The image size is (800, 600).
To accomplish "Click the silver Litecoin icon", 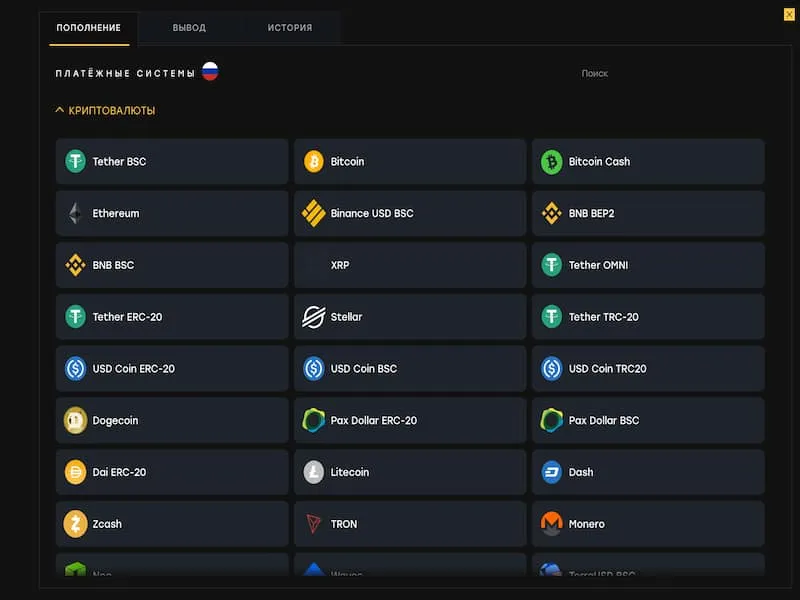I will coord(314,472).
